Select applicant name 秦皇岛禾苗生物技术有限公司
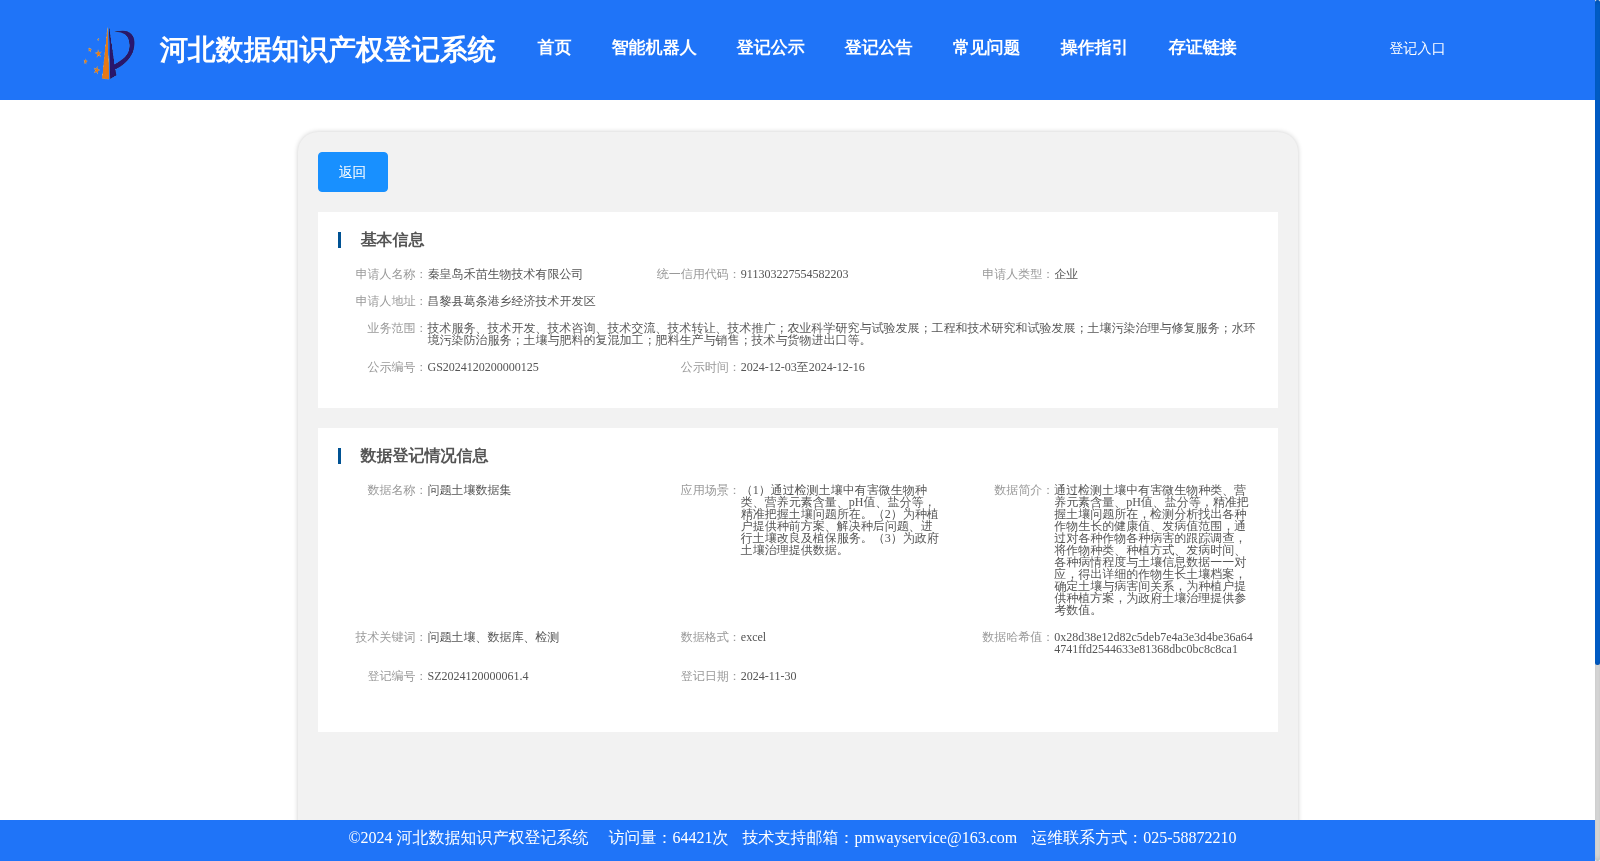This screenshot has width=1600, height=861. click(505, 274)
